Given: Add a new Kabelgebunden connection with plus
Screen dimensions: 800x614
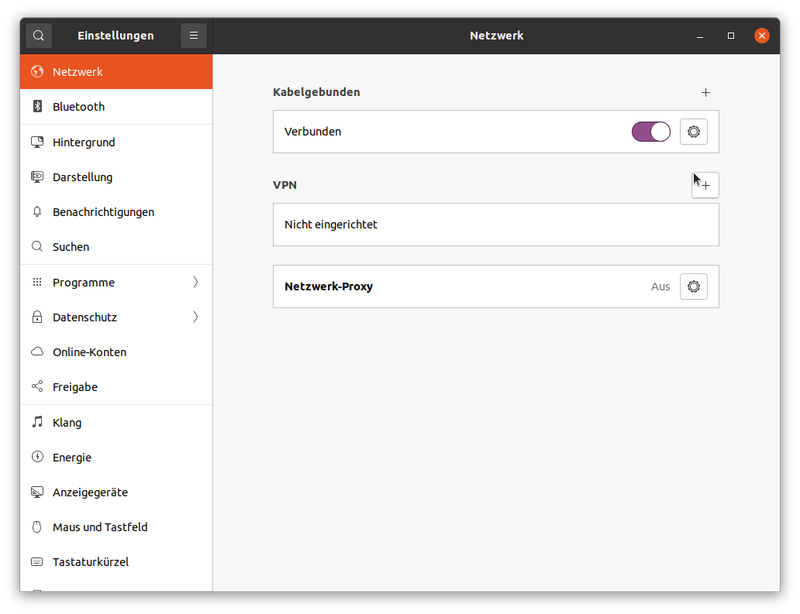Looking at the screenshot, I should click(x=705, y=92).
